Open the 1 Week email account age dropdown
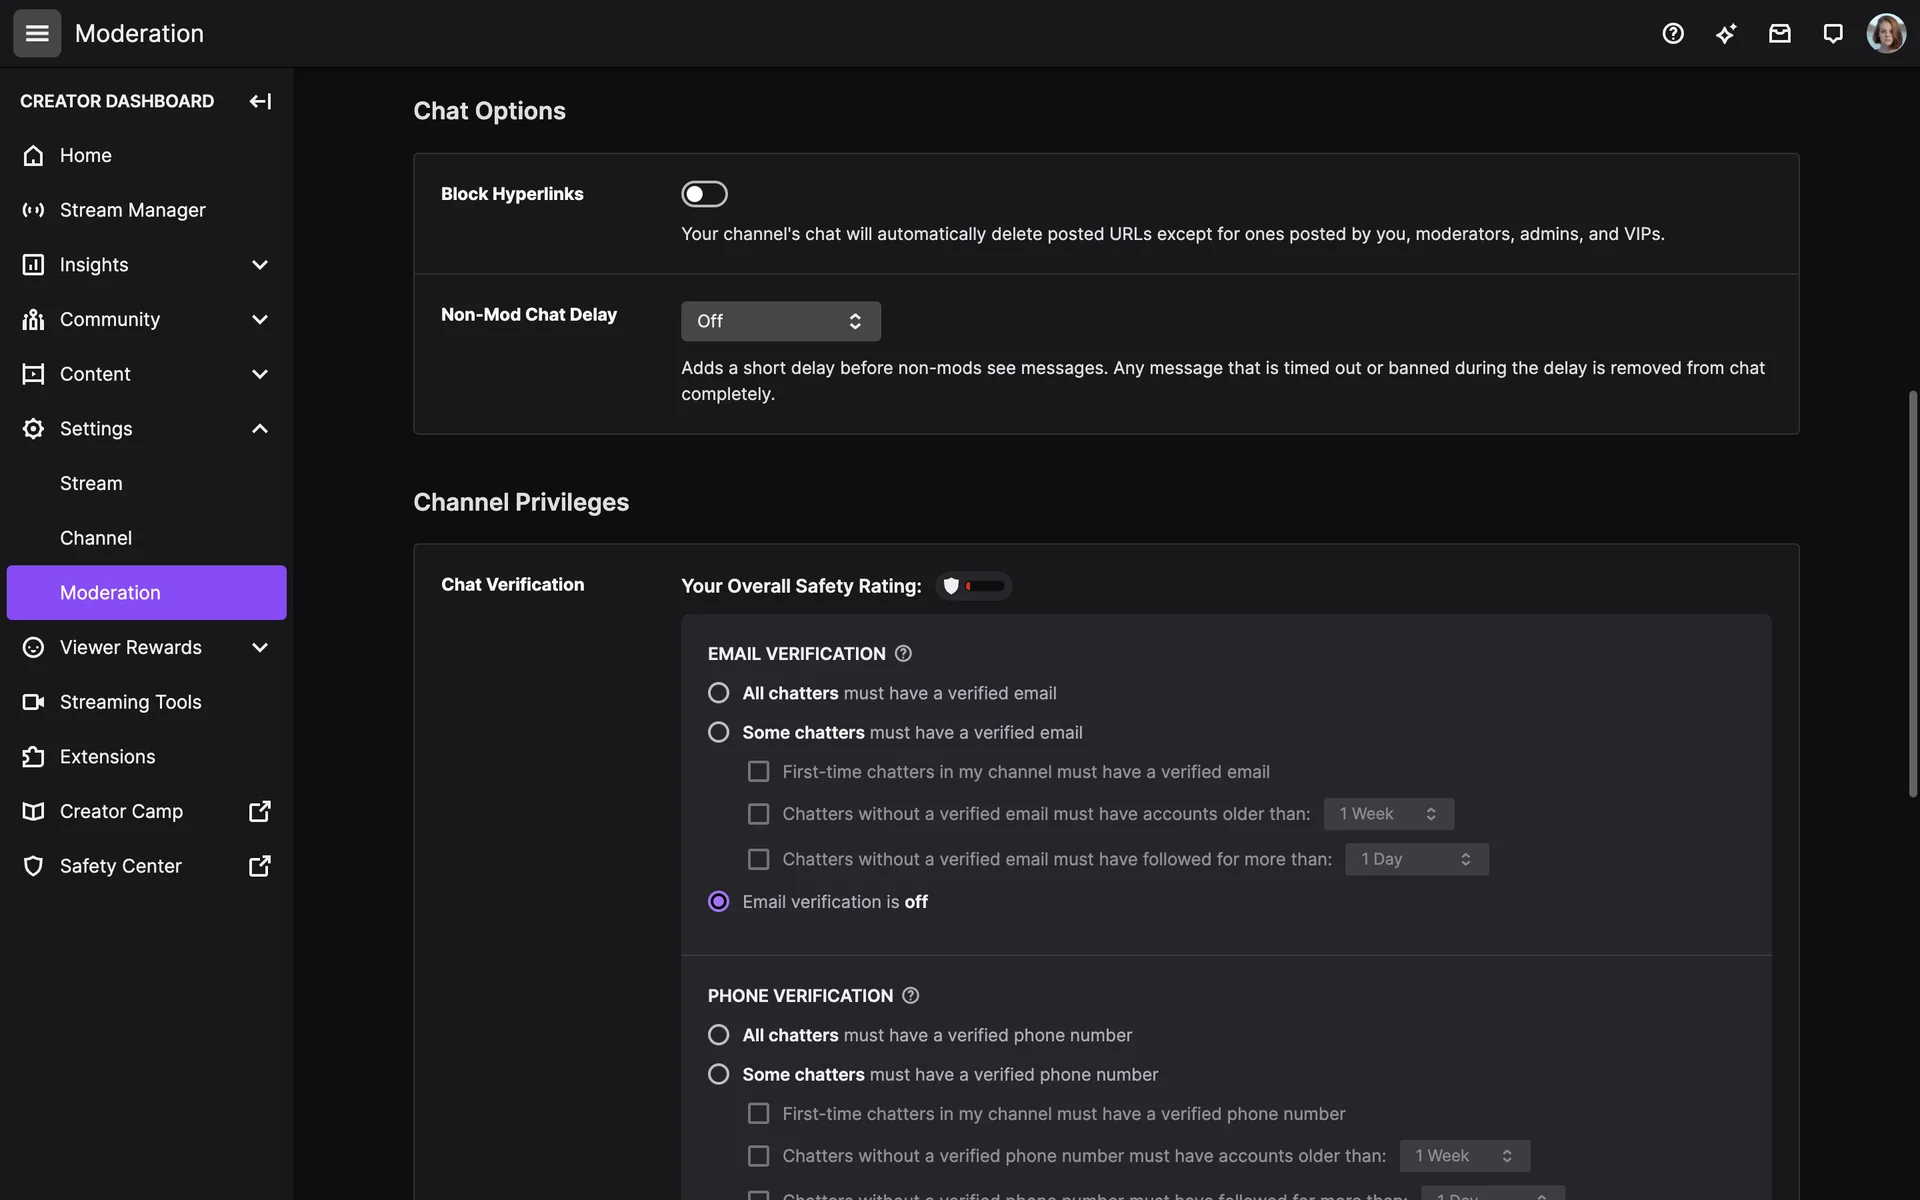 click(x=1388, y=814)
